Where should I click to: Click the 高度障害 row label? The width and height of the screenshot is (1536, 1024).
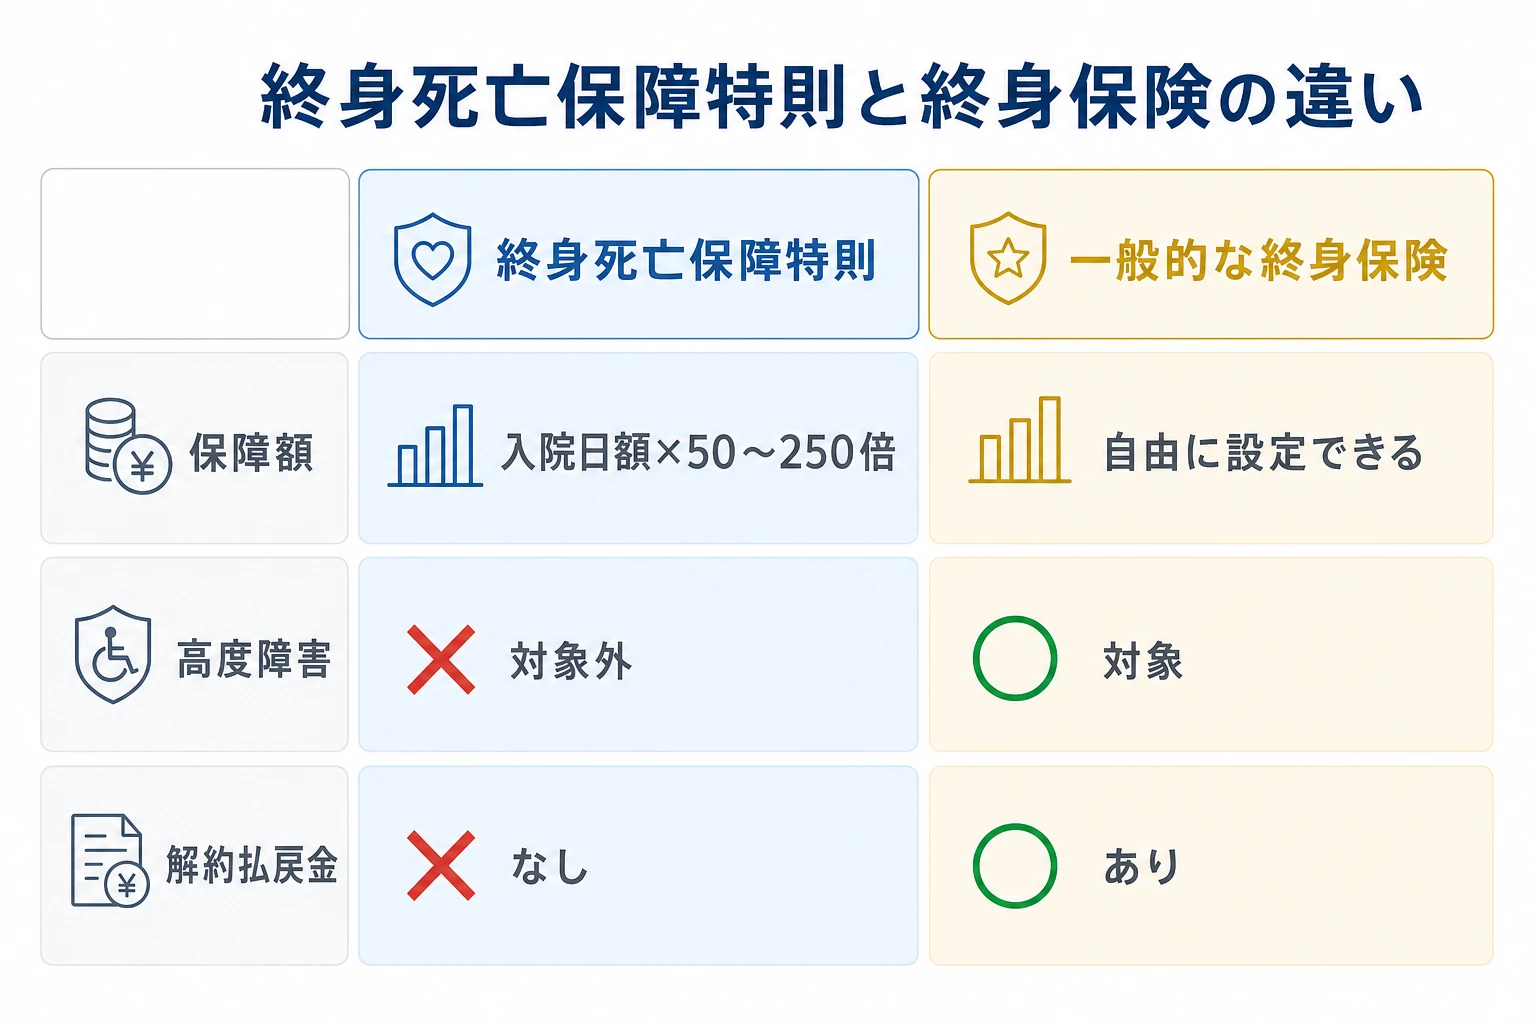(254, 660)
